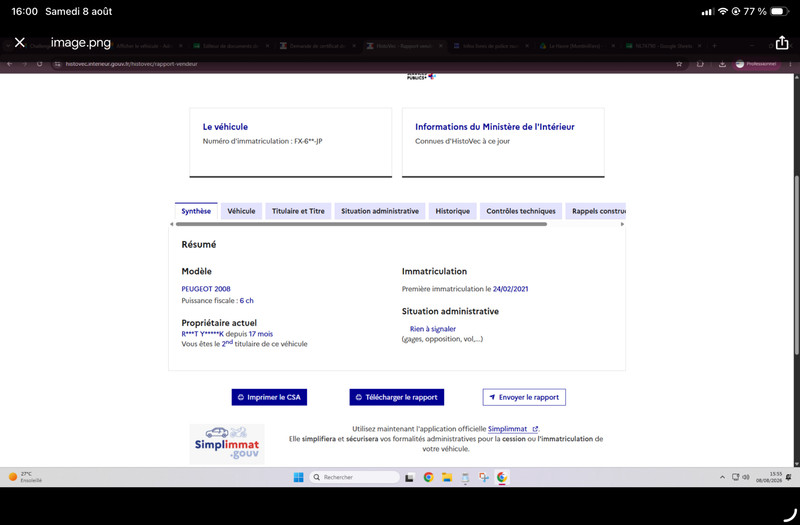Click the 6 ch fiscal power value

(246, 301)
